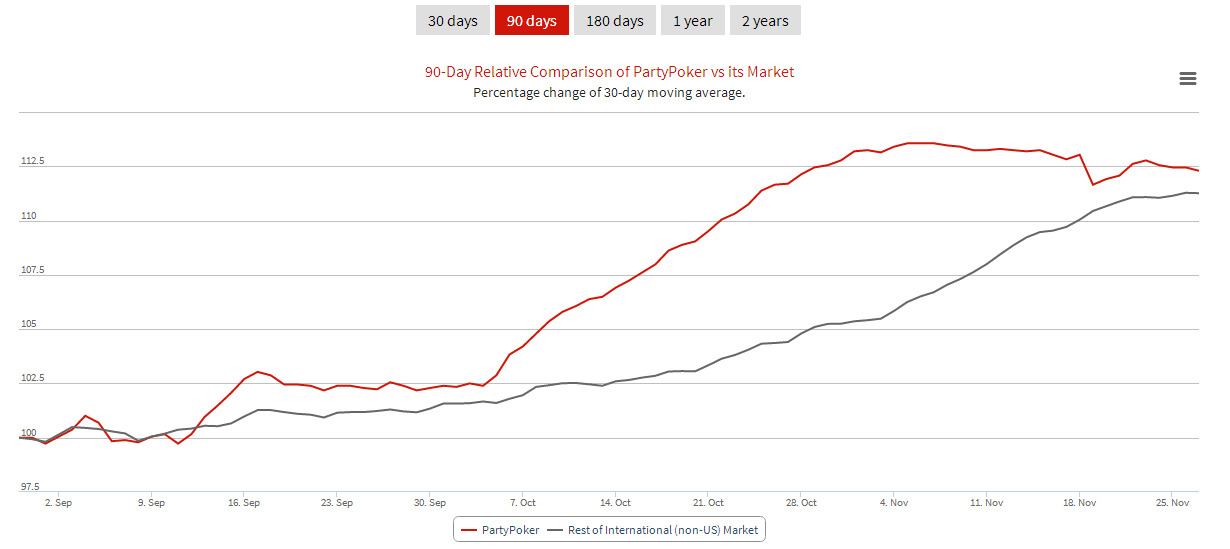Click the '30. Sep' x-axis date
Screen dimensions: 1230x549
pos(429,503)
